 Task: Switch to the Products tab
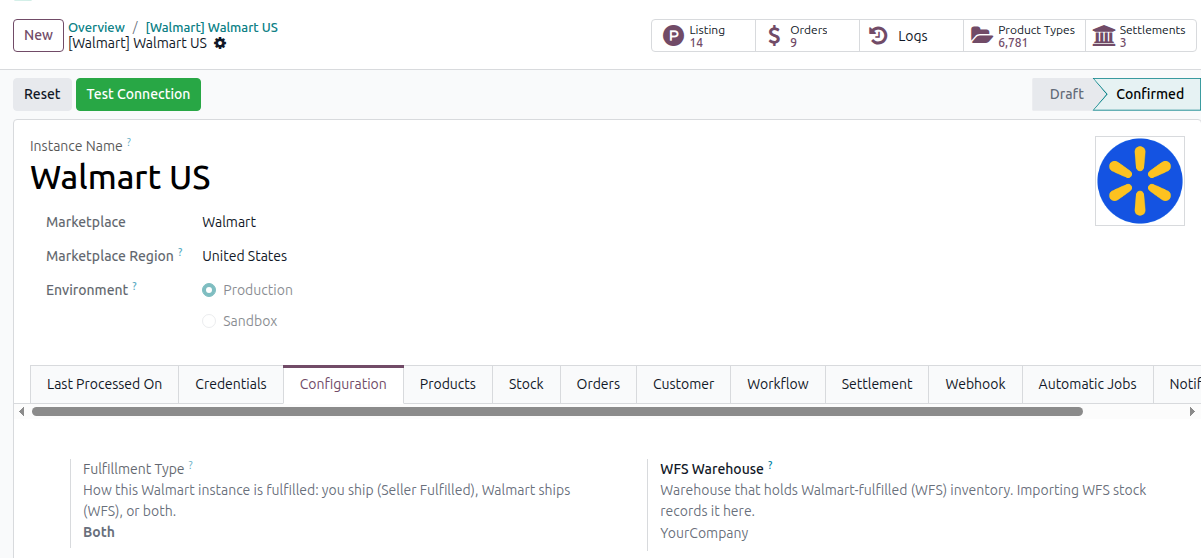tap(448, 384)
